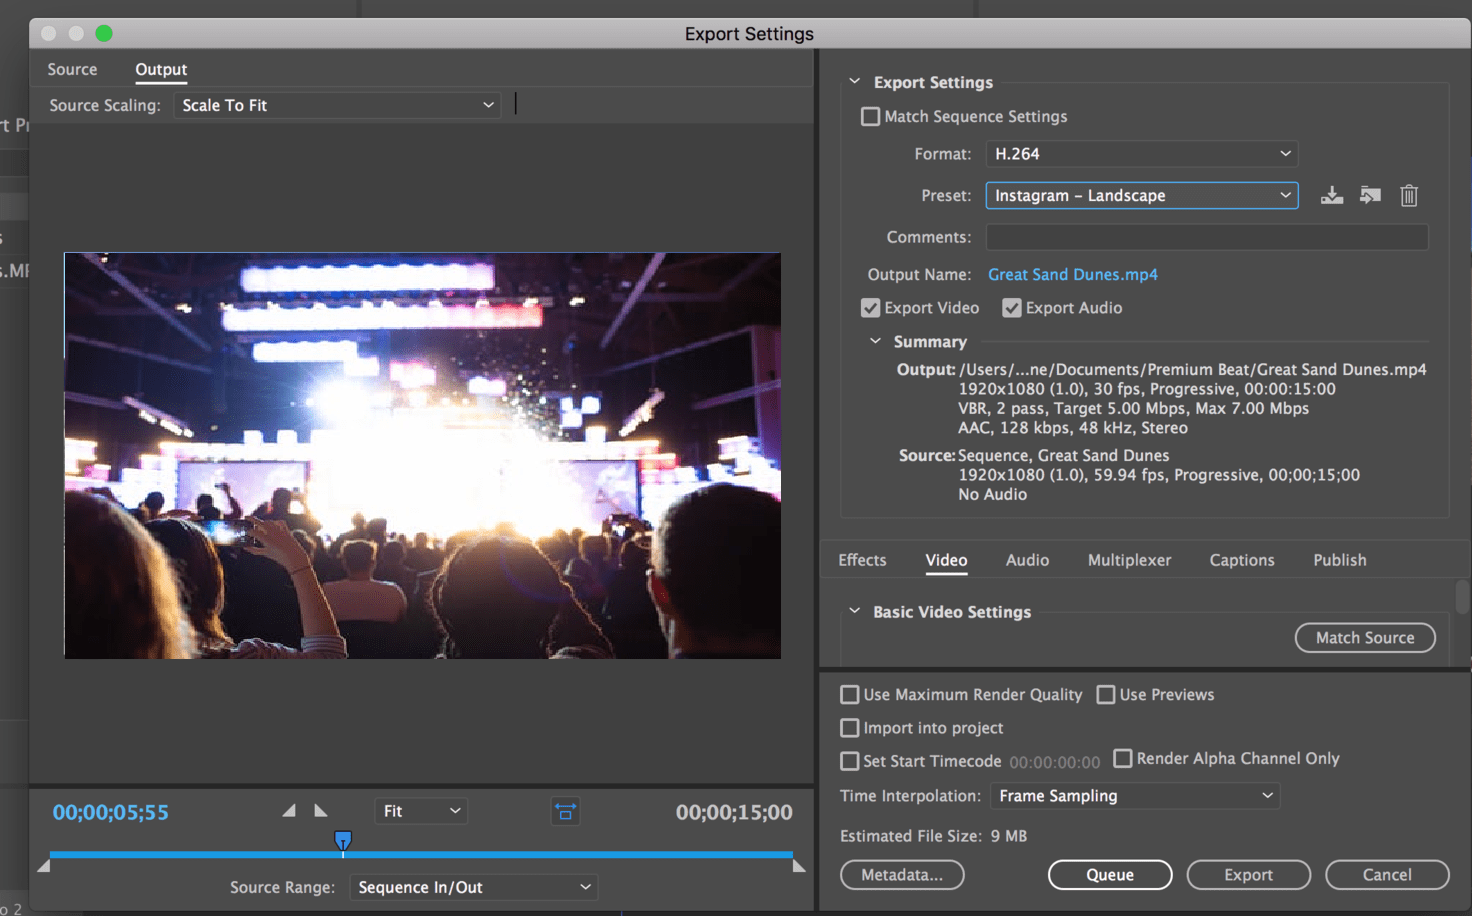
Task: Click into the Comments text field
Action: [x=1206, y=238]
